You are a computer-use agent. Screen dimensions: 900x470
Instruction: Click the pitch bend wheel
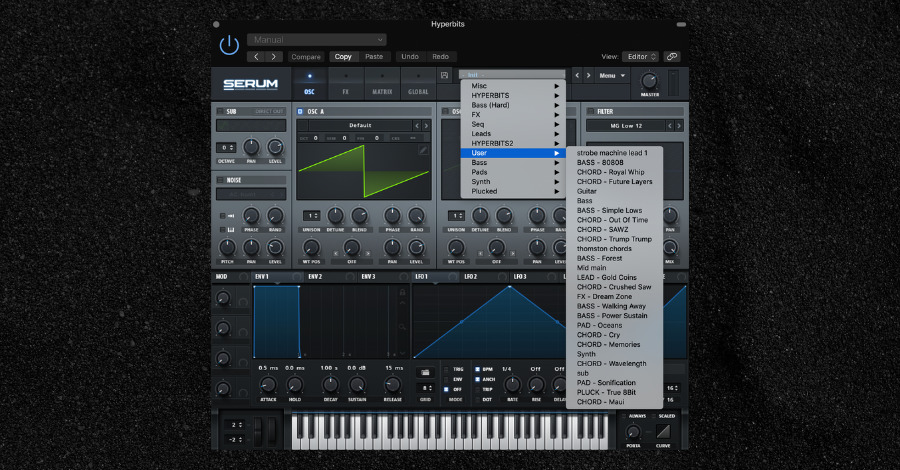[258, 432]
